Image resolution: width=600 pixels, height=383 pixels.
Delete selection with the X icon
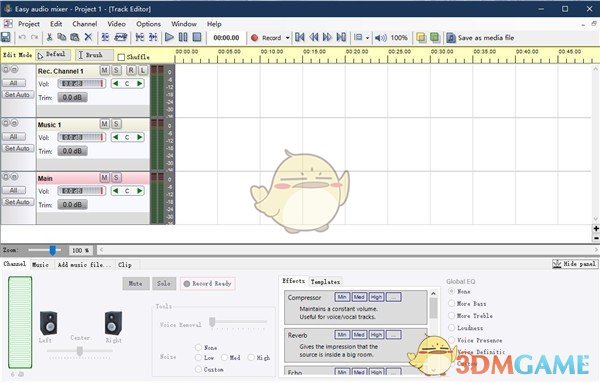point(88,37)
